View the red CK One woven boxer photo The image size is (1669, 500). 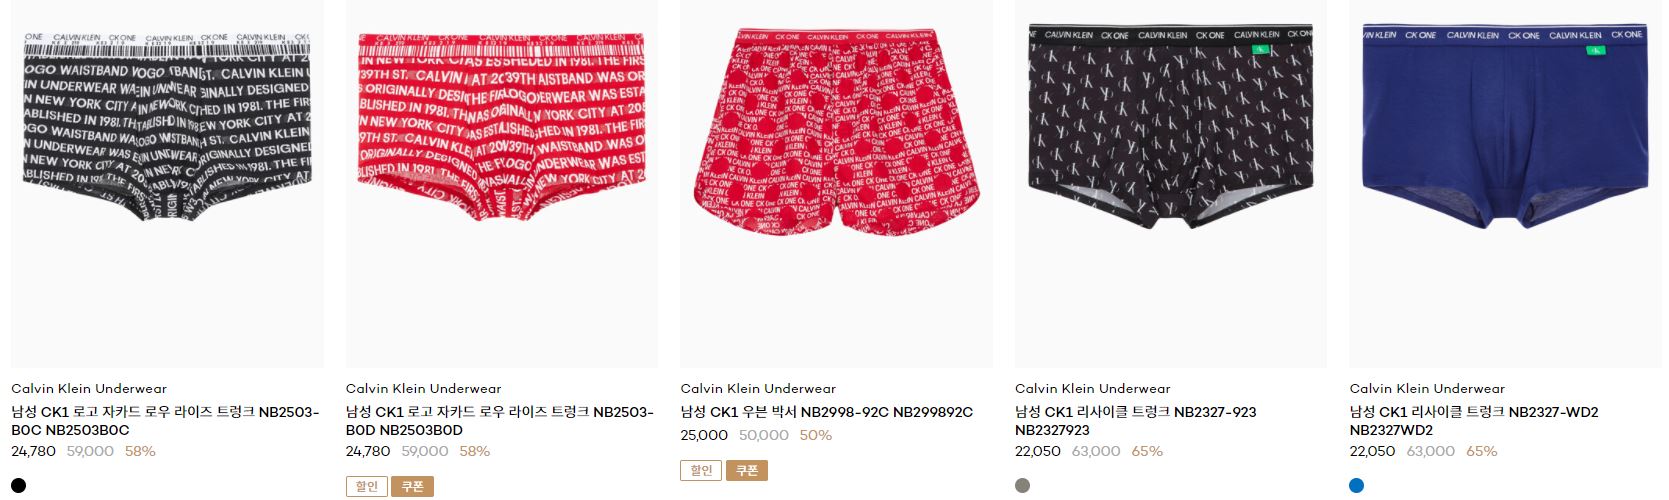(x=836, y=184)
